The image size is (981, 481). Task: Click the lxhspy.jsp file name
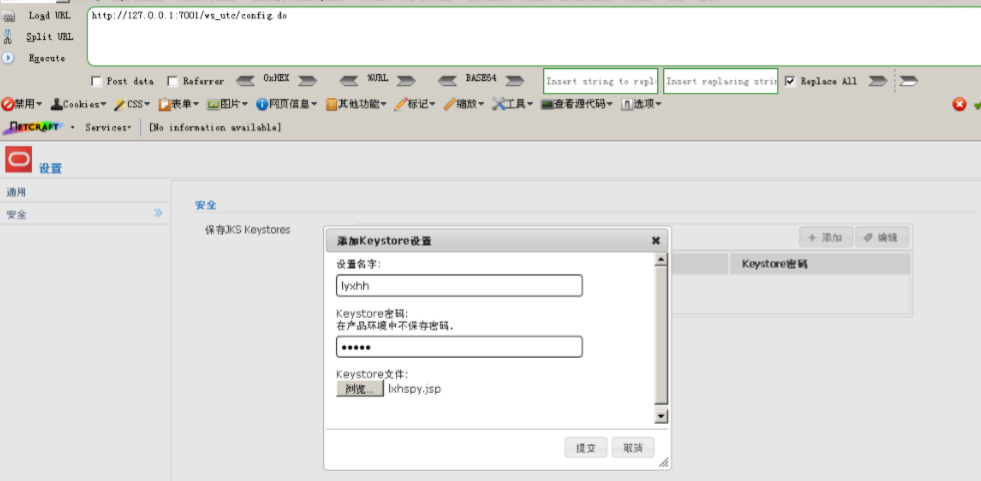pyautogui.click(x=414, y=389)
